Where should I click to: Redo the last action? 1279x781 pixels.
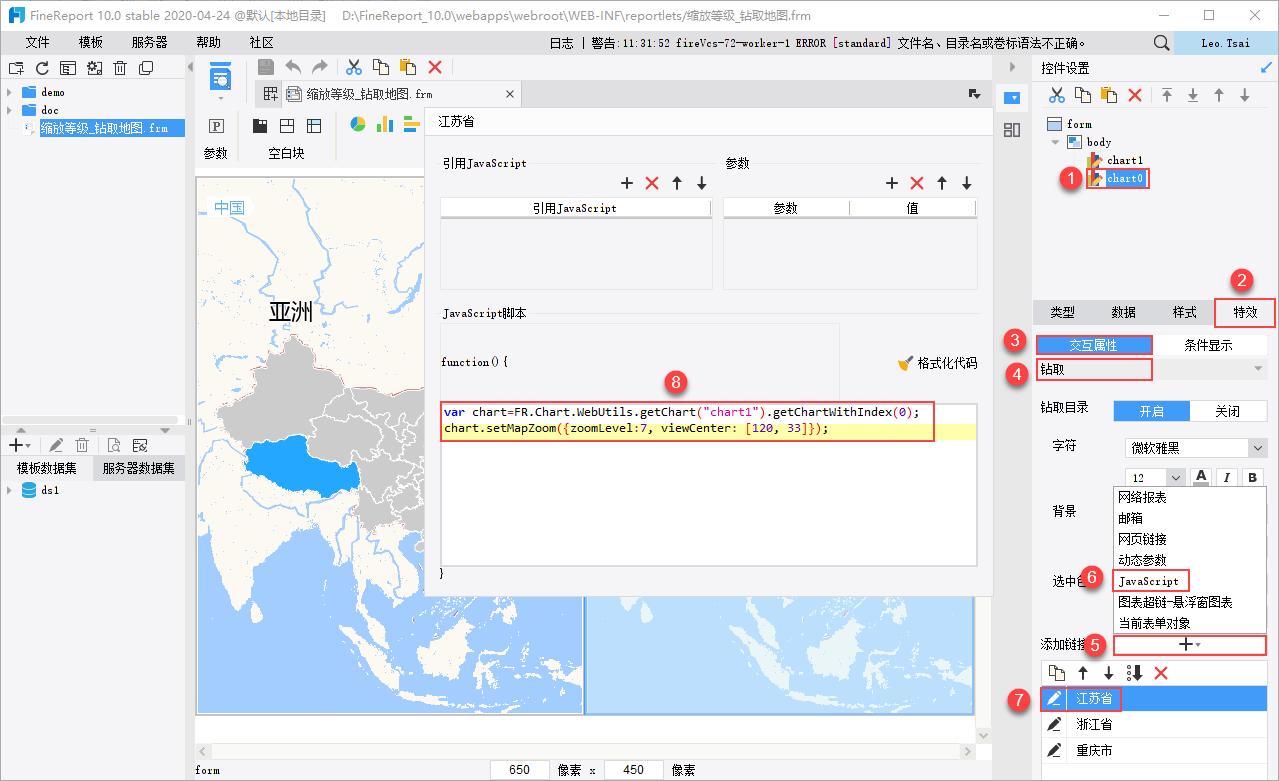point(320,67)
